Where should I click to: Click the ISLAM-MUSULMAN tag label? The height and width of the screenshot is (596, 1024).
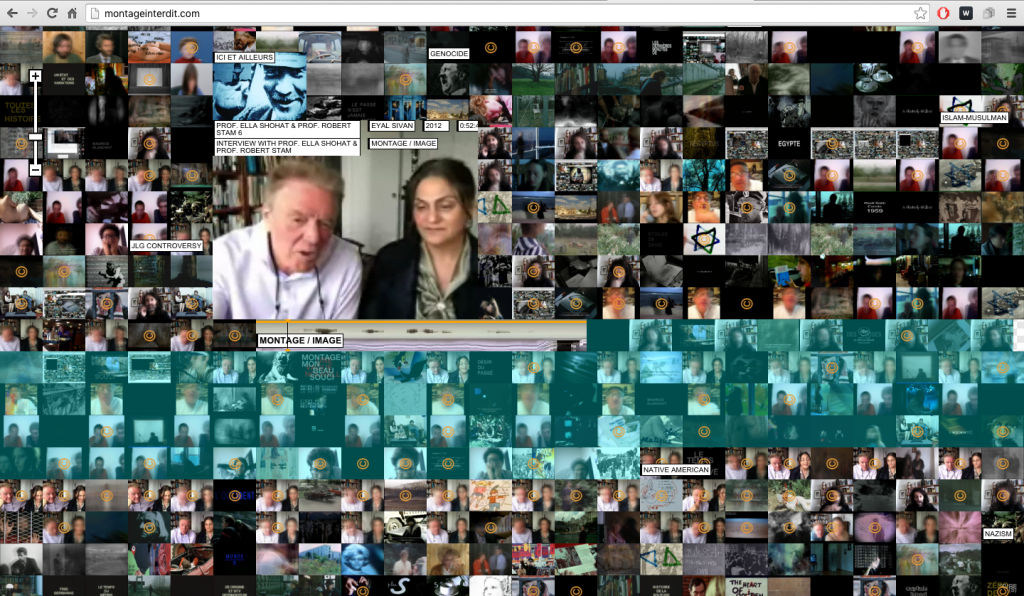point(973,118)
